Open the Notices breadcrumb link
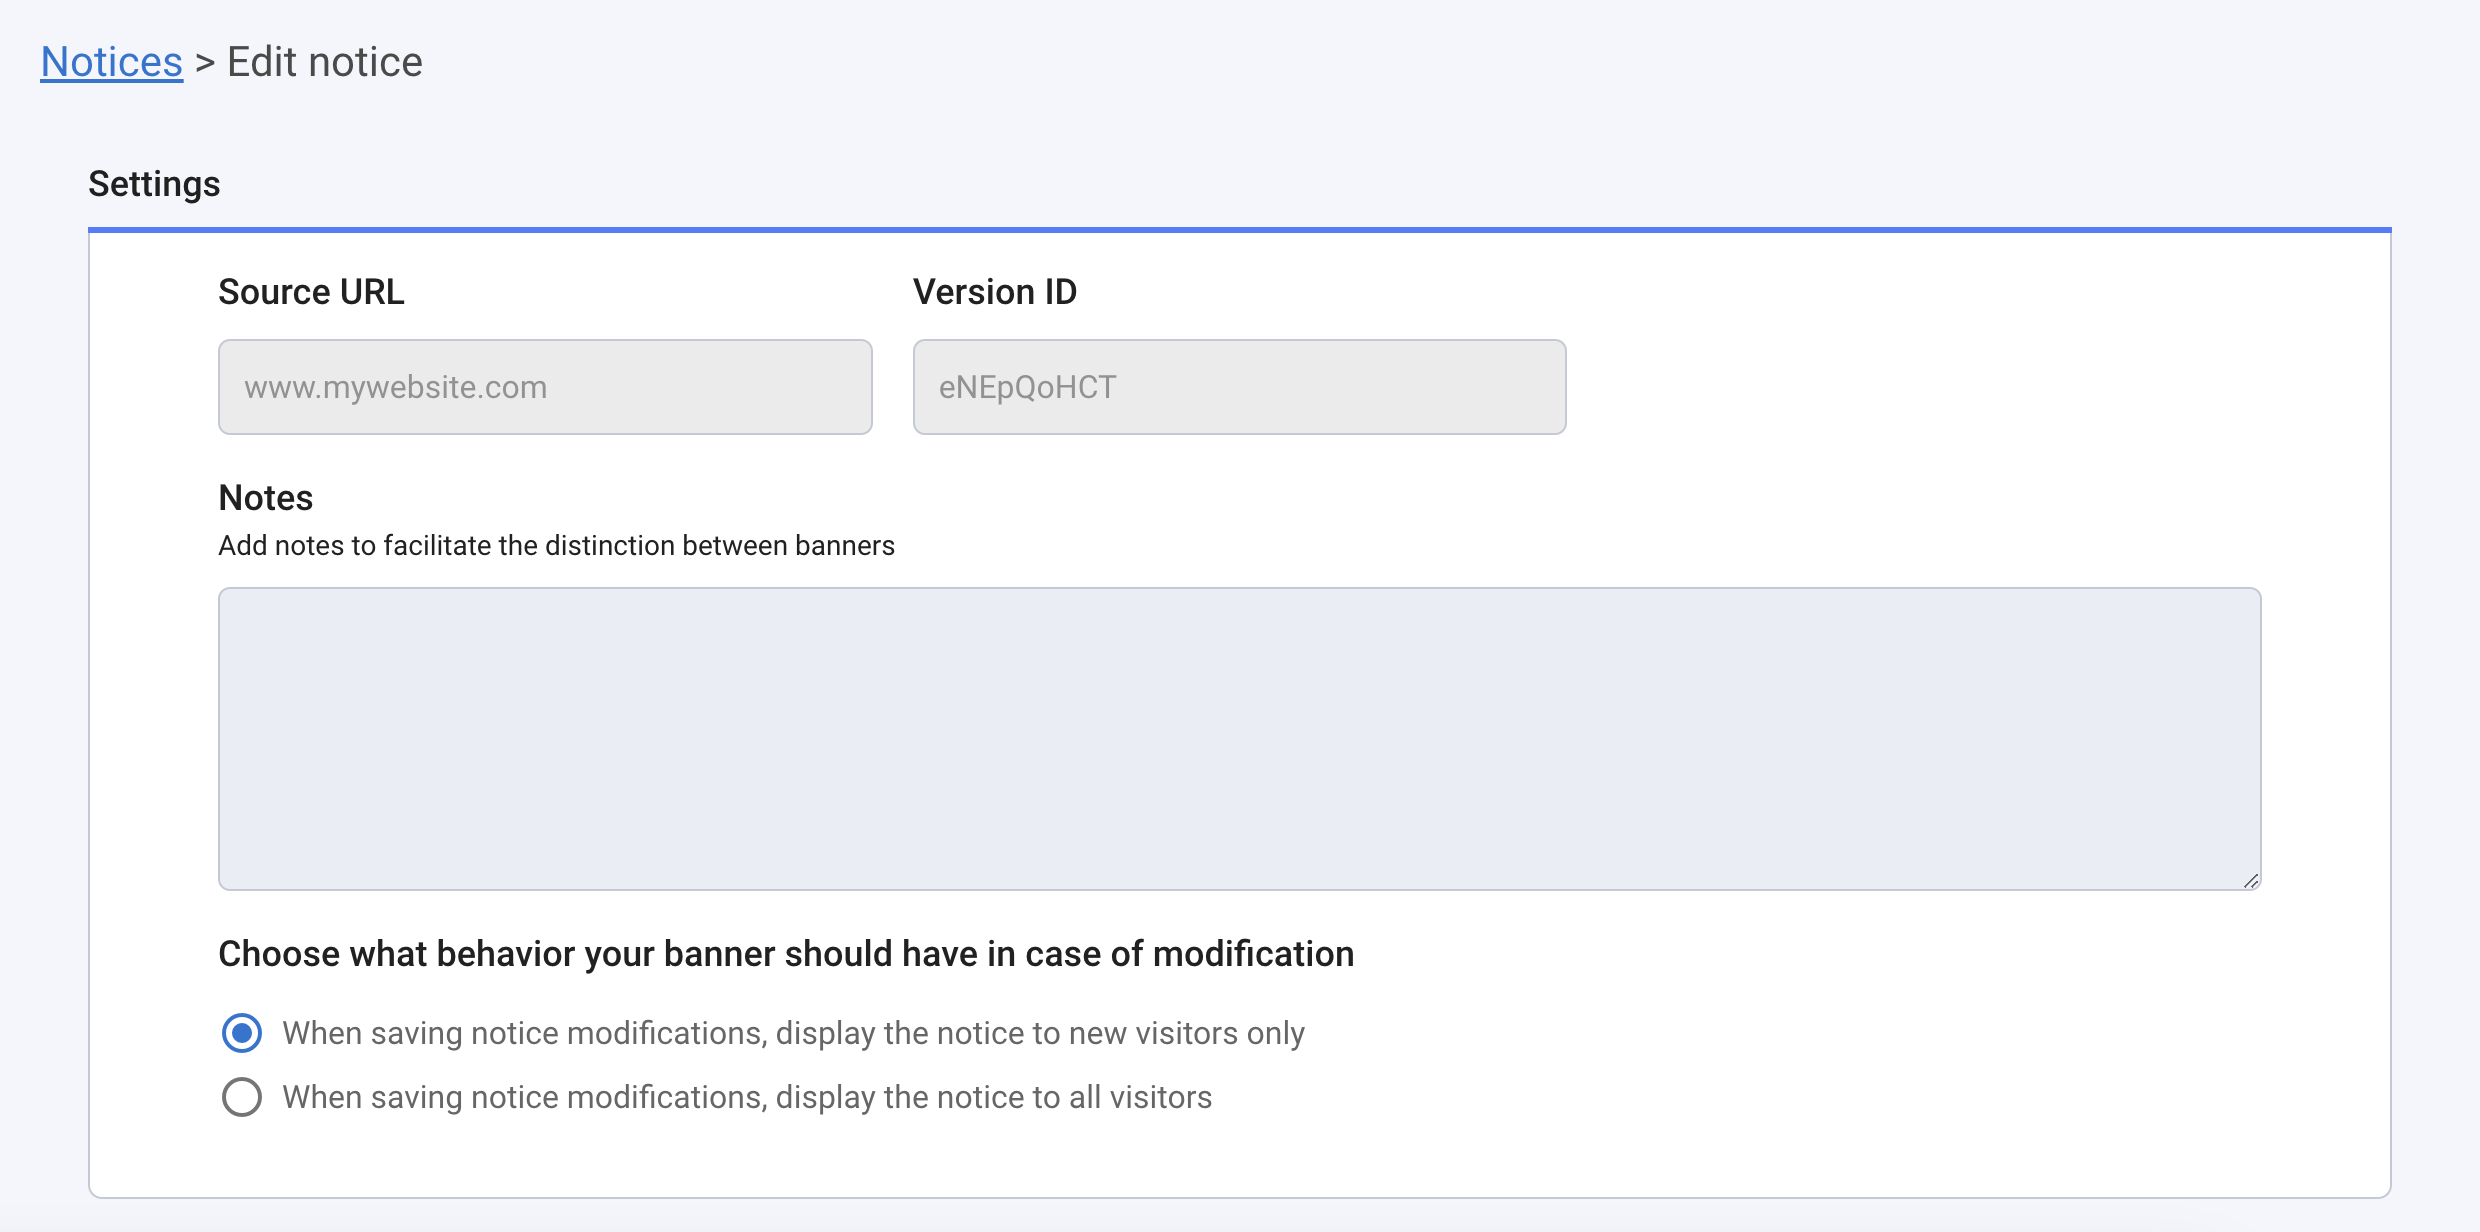2480x1232 pixels. coord(111,62)
